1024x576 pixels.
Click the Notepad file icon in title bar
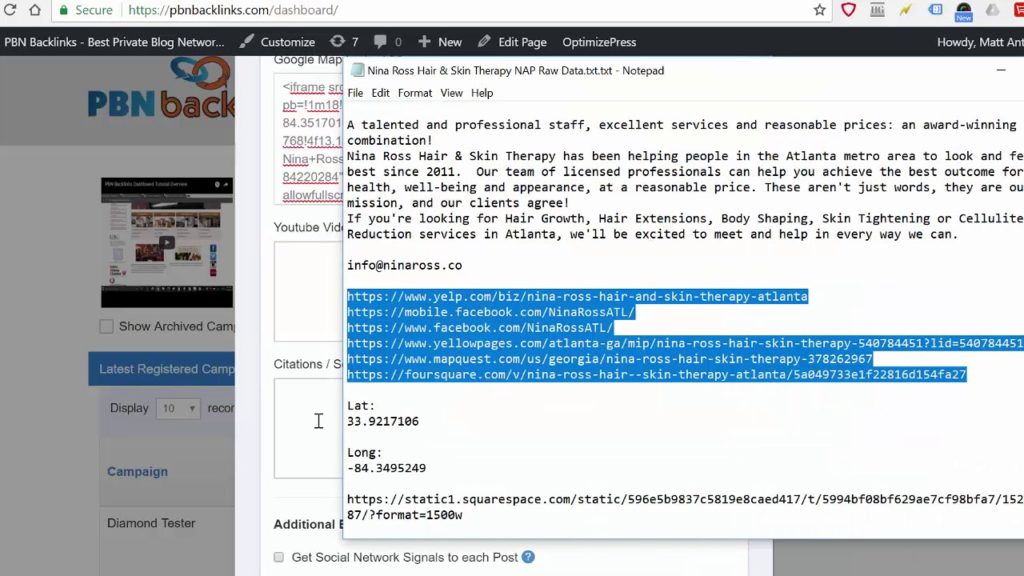357,70
